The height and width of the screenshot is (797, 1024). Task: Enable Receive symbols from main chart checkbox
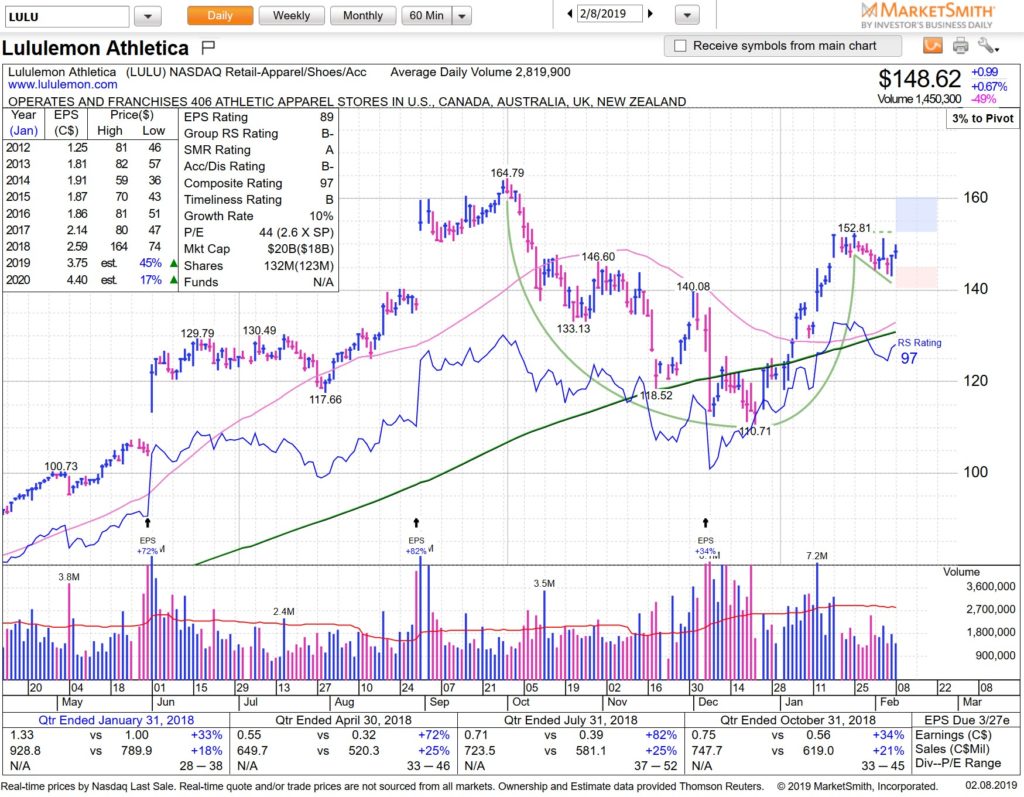(x=680, y=46)
